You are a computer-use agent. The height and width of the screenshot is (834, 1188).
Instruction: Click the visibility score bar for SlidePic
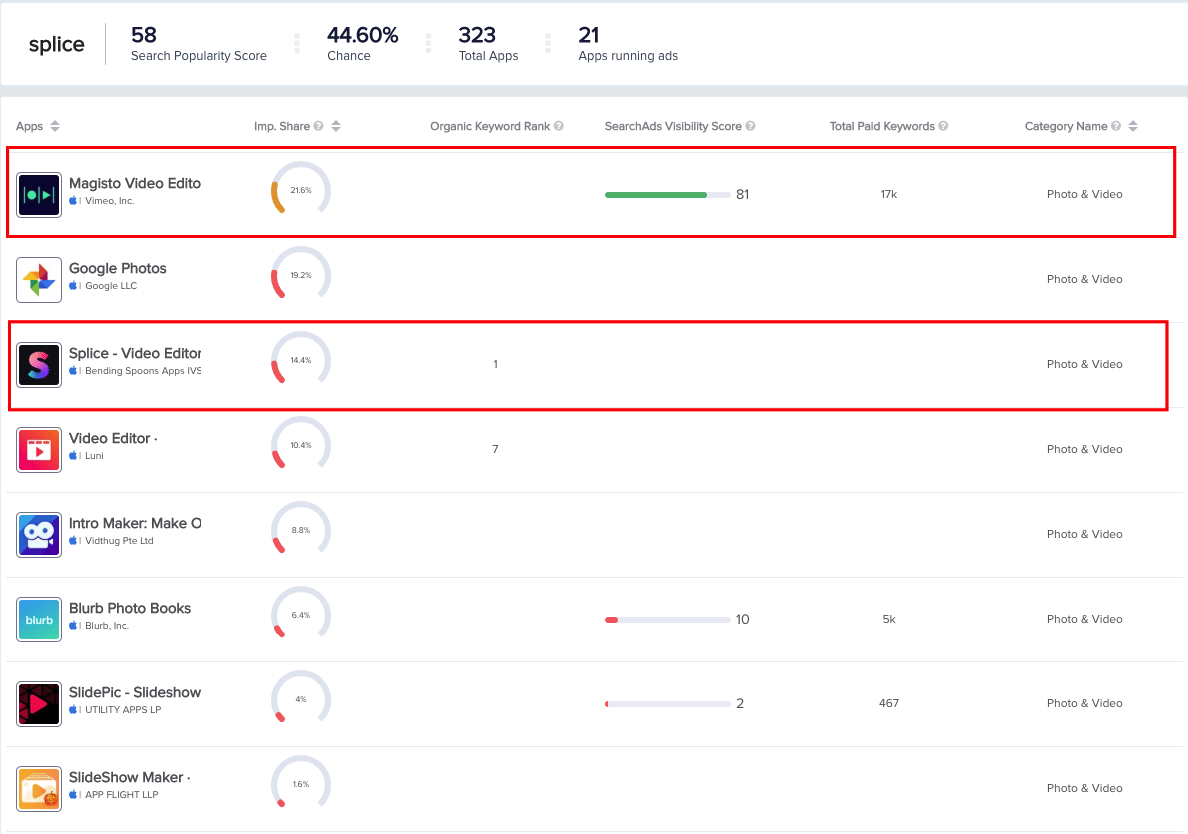coord(667,704)
